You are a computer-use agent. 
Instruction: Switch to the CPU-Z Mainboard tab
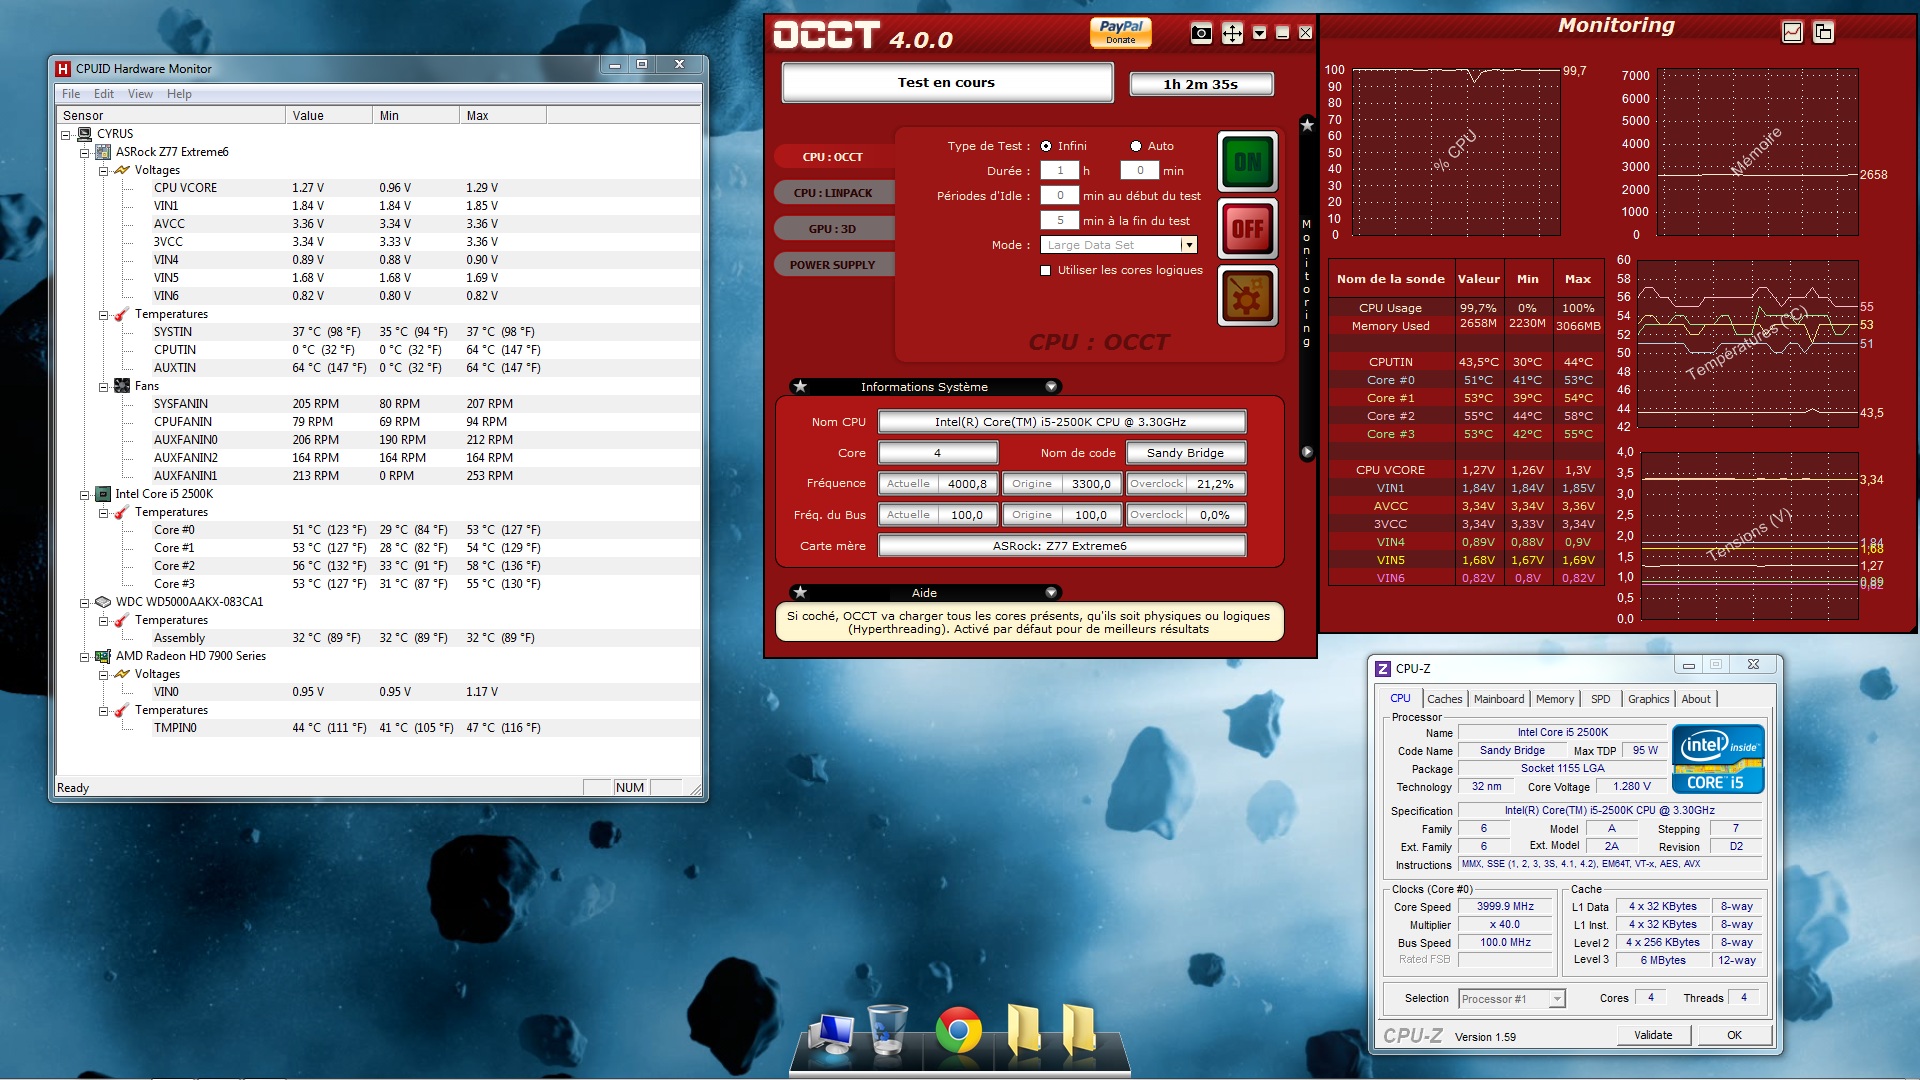[x=1498, y=699]
